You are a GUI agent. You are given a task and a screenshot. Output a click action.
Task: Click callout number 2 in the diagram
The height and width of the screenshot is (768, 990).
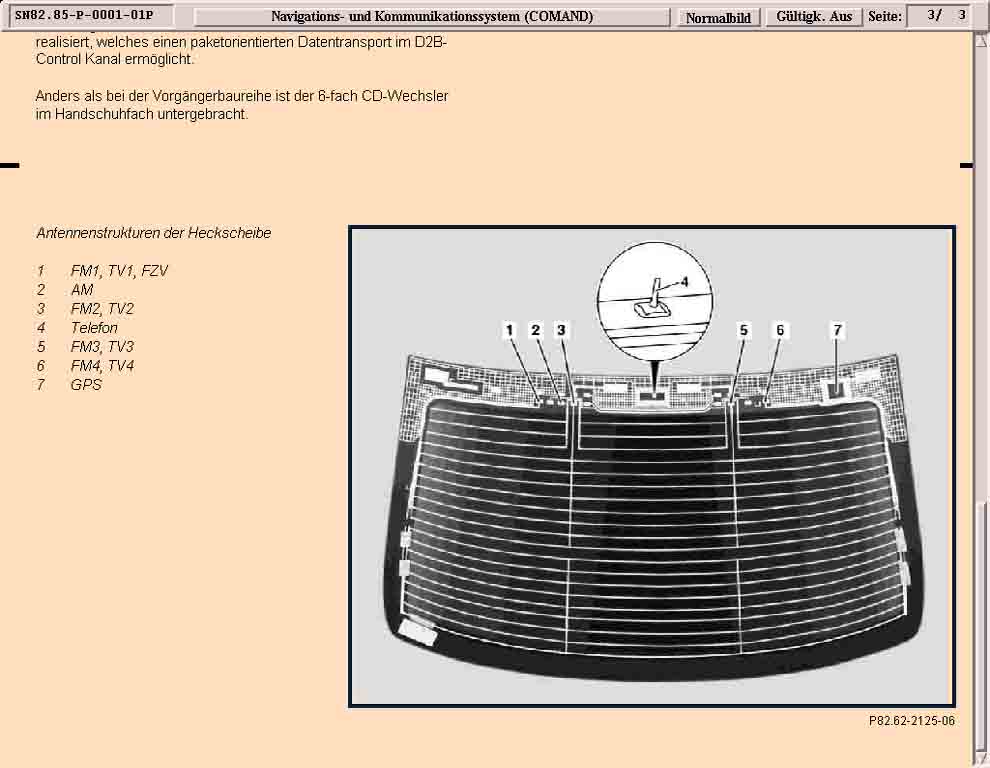click(x=536, y=330)
